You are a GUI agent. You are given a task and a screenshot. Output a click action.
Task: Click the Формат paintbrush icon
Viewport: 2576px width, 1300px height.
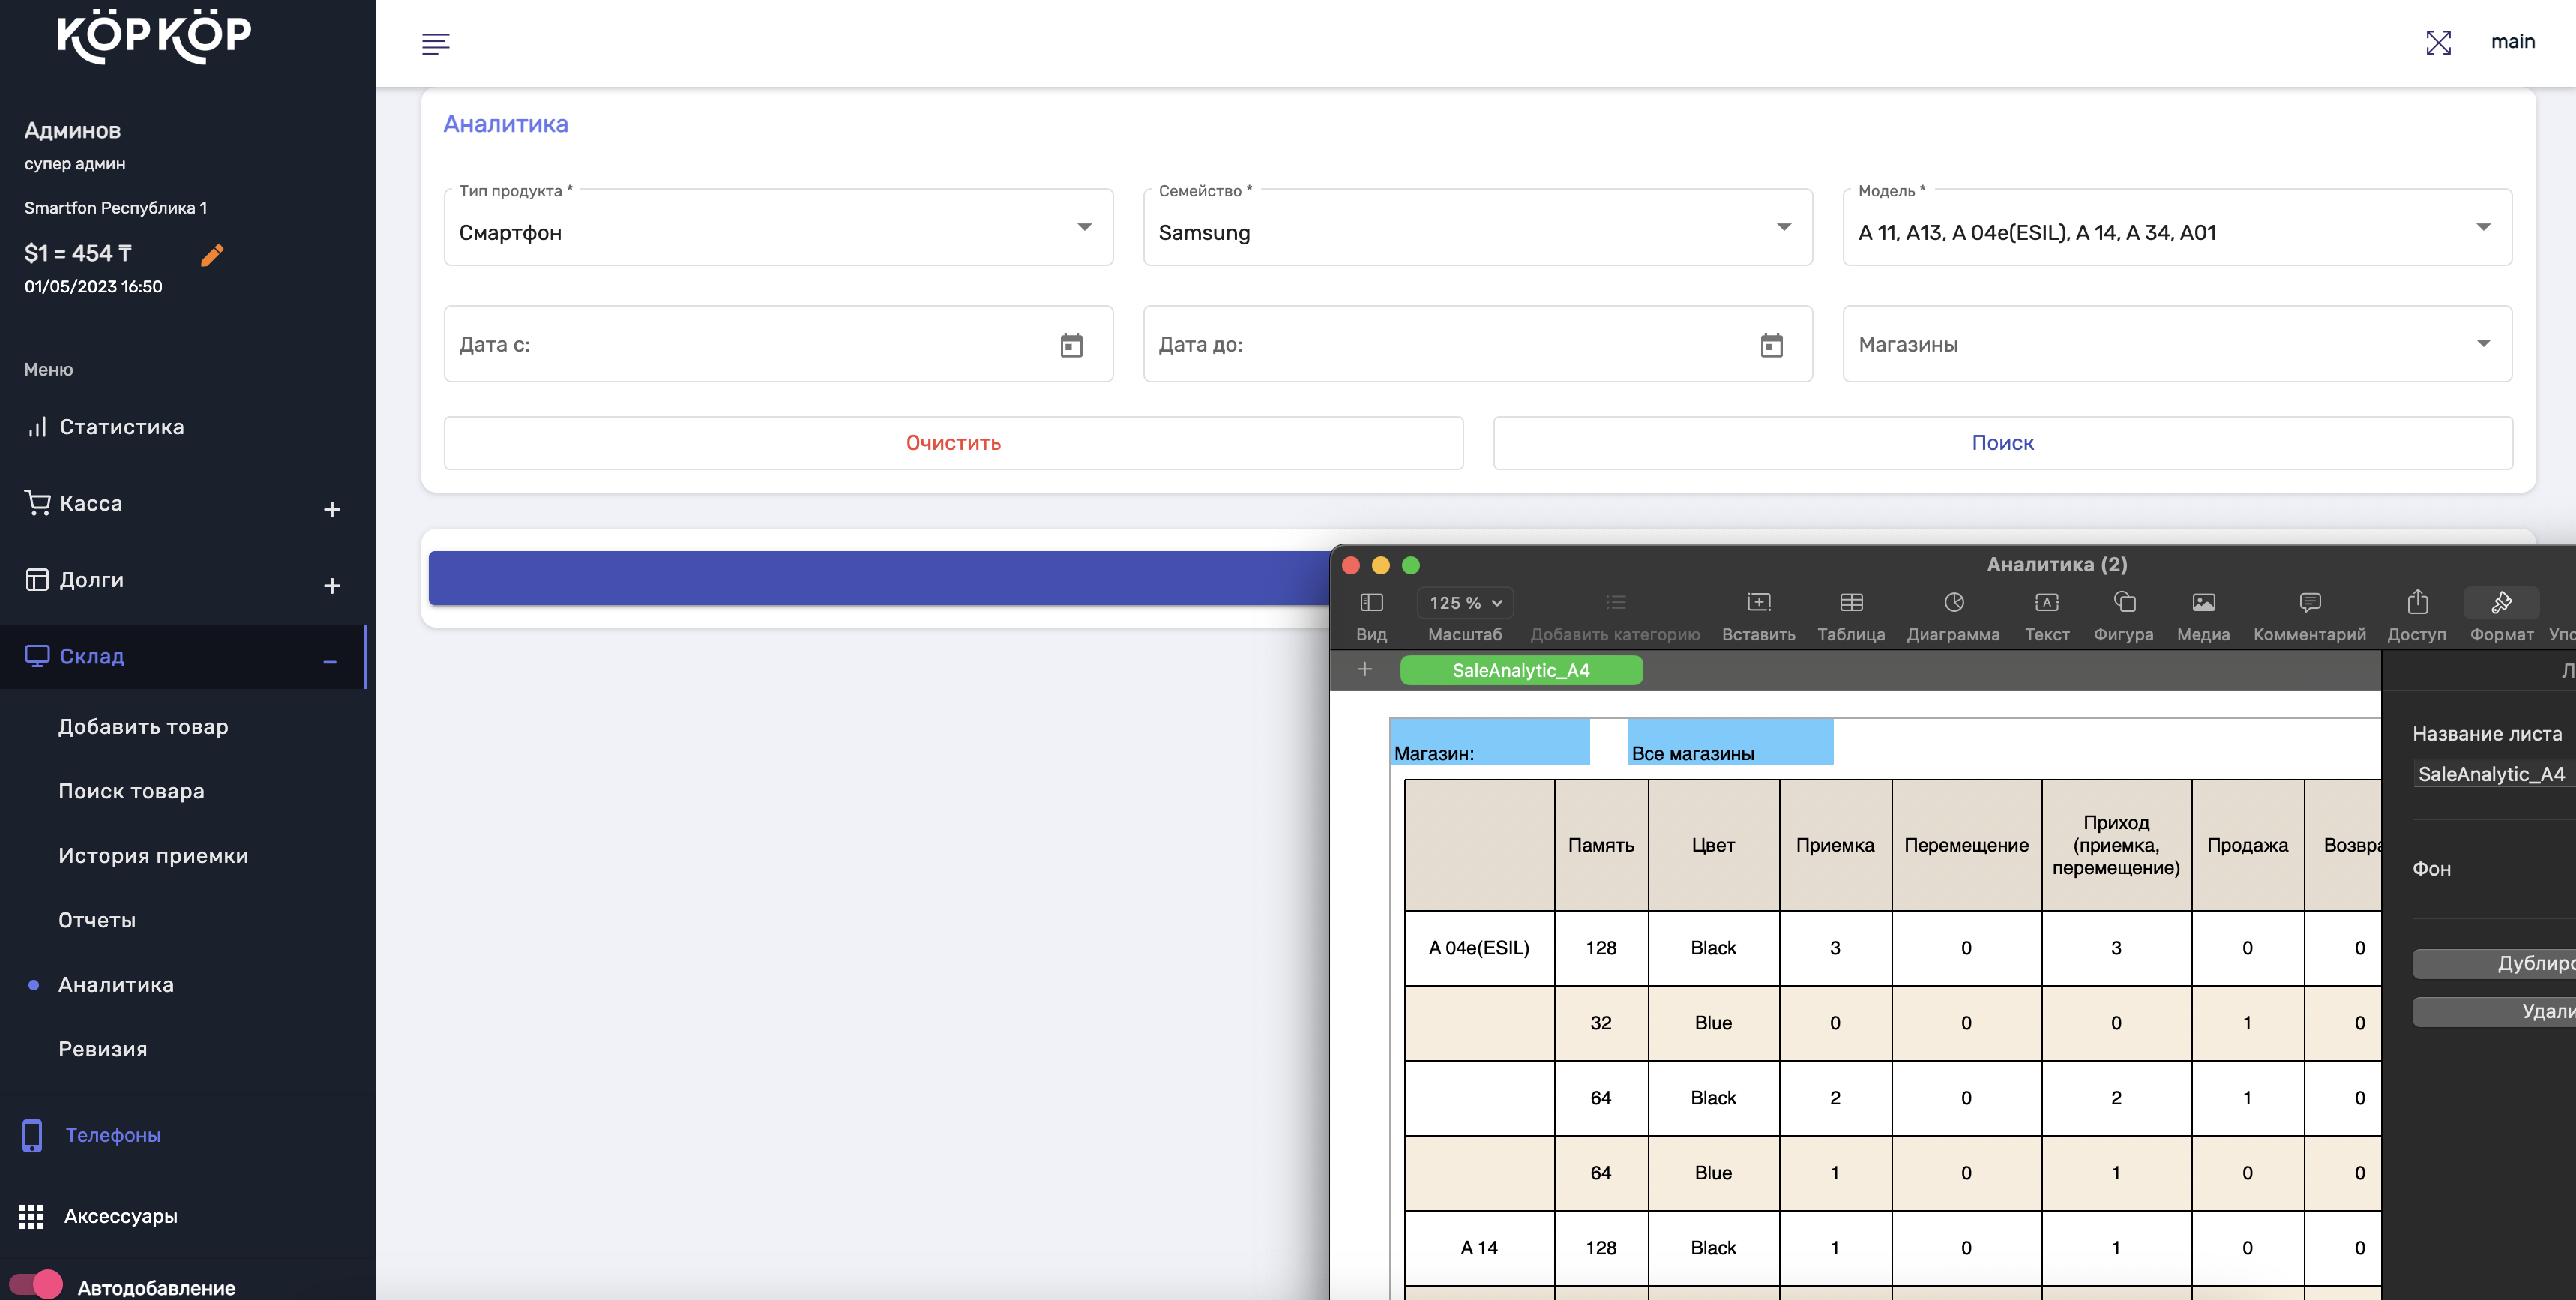2501,603
